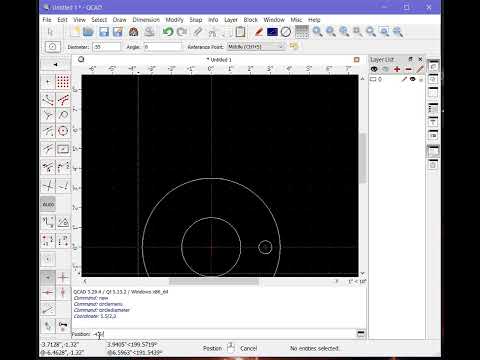Open the Block menu
This screenshot has height=360, width=480.
[250, 20]
